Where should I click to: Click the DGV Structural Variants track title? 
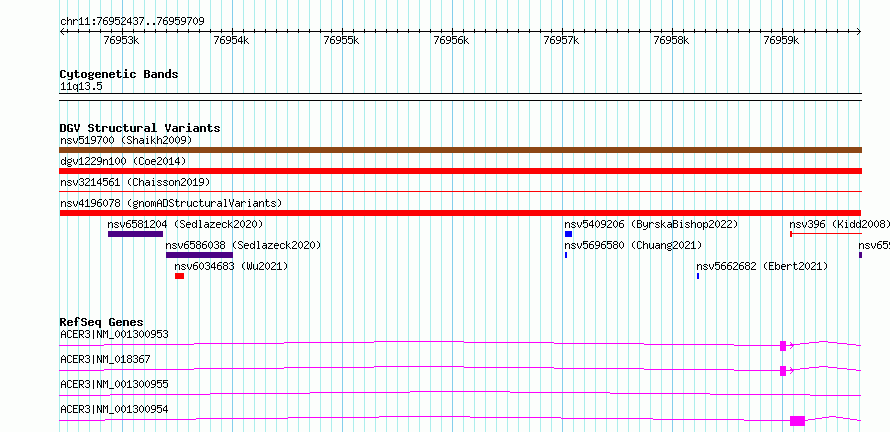point(140,128)
